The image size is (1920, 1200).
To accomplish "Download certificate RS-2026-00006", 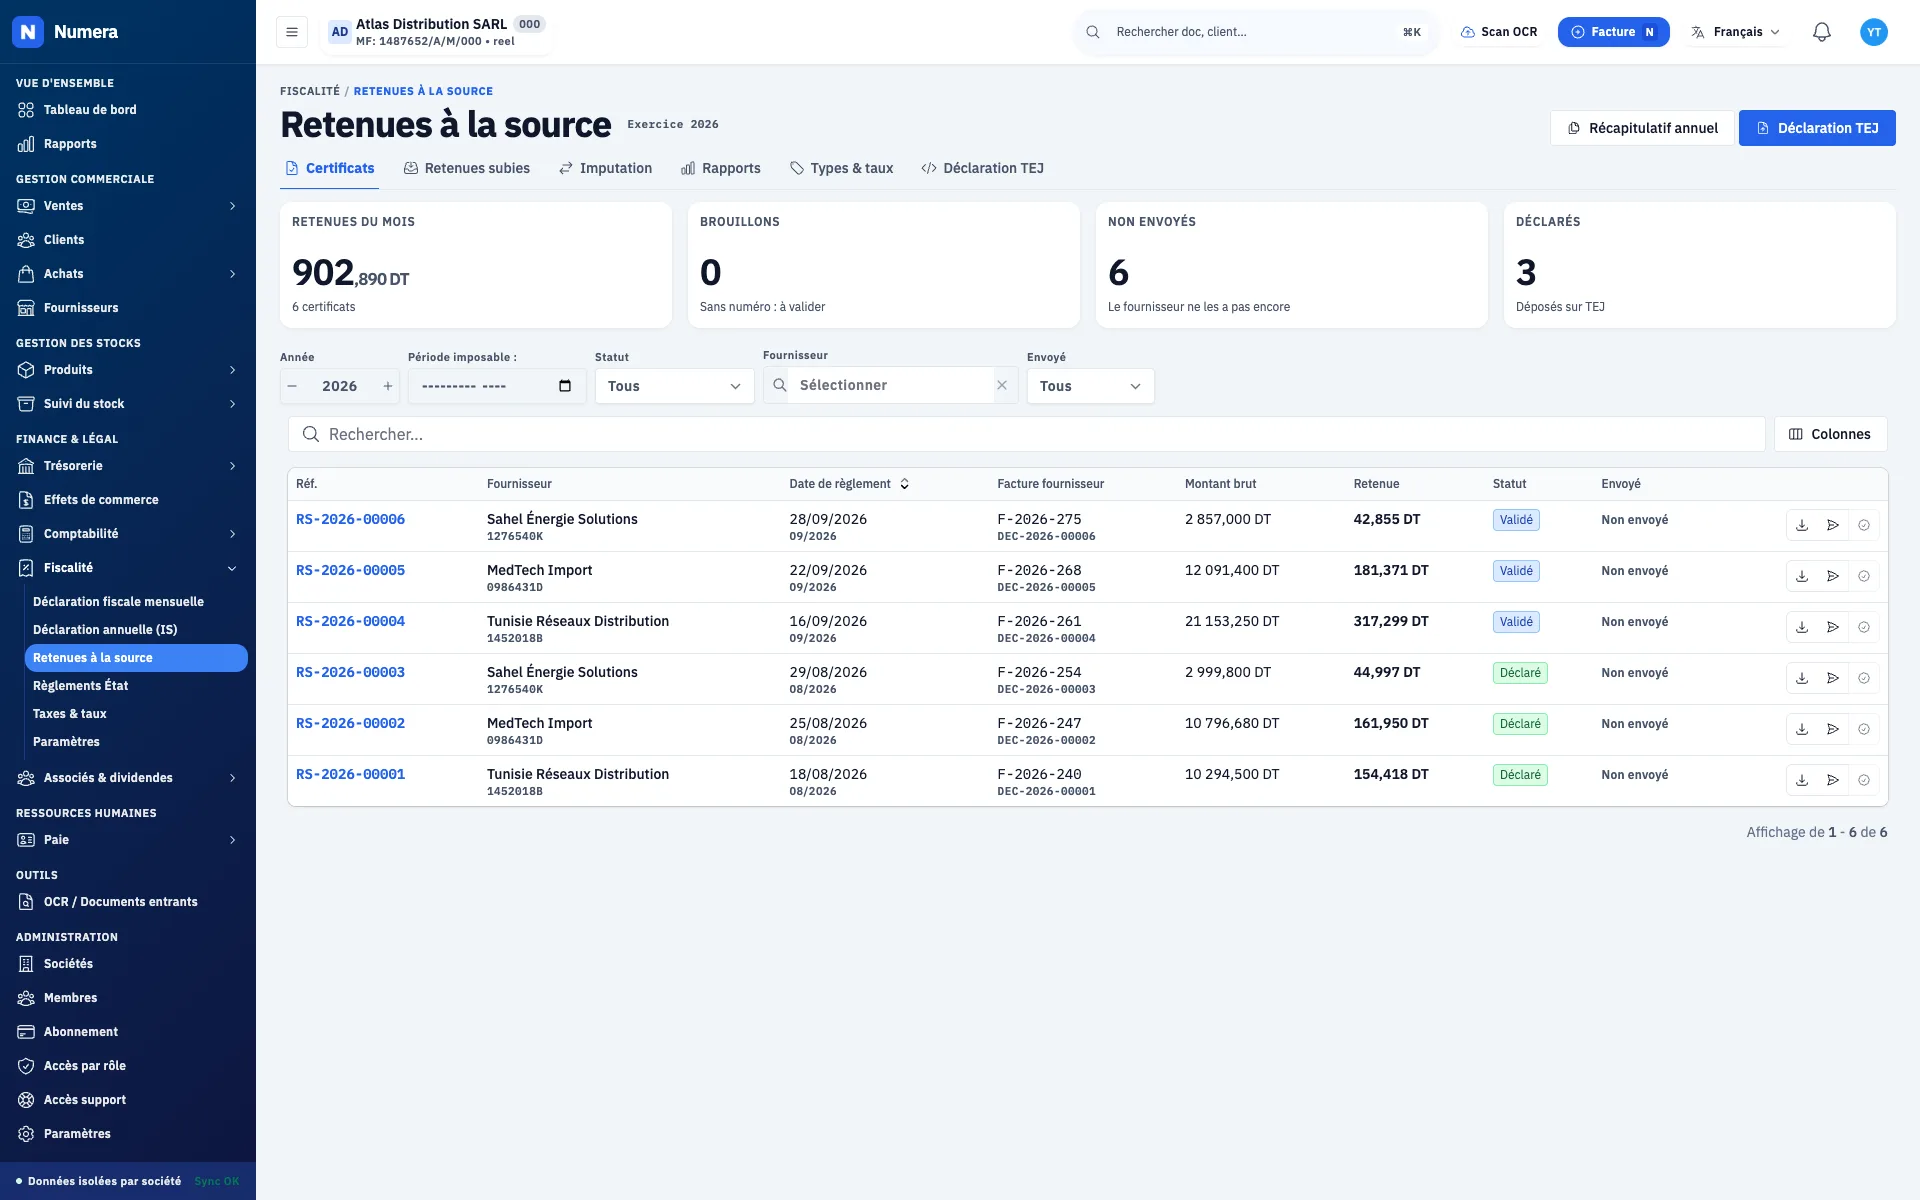I will [1802, 525].
